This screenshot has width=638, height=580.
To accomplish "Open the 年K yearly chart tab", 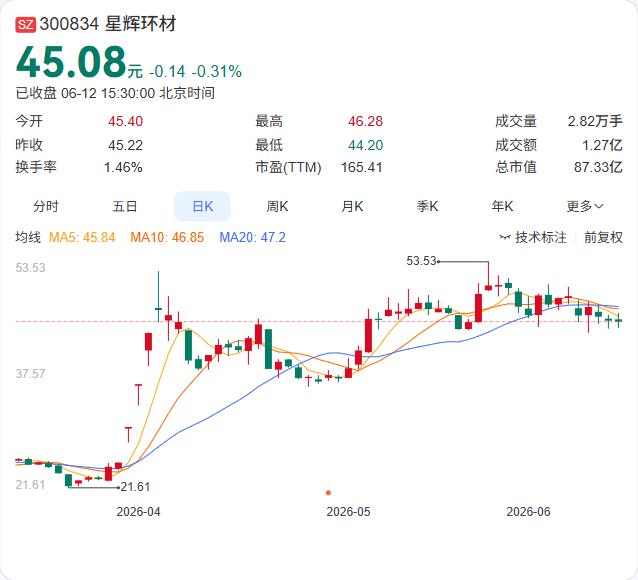I will pyautogui.click(x=503, y=206).
